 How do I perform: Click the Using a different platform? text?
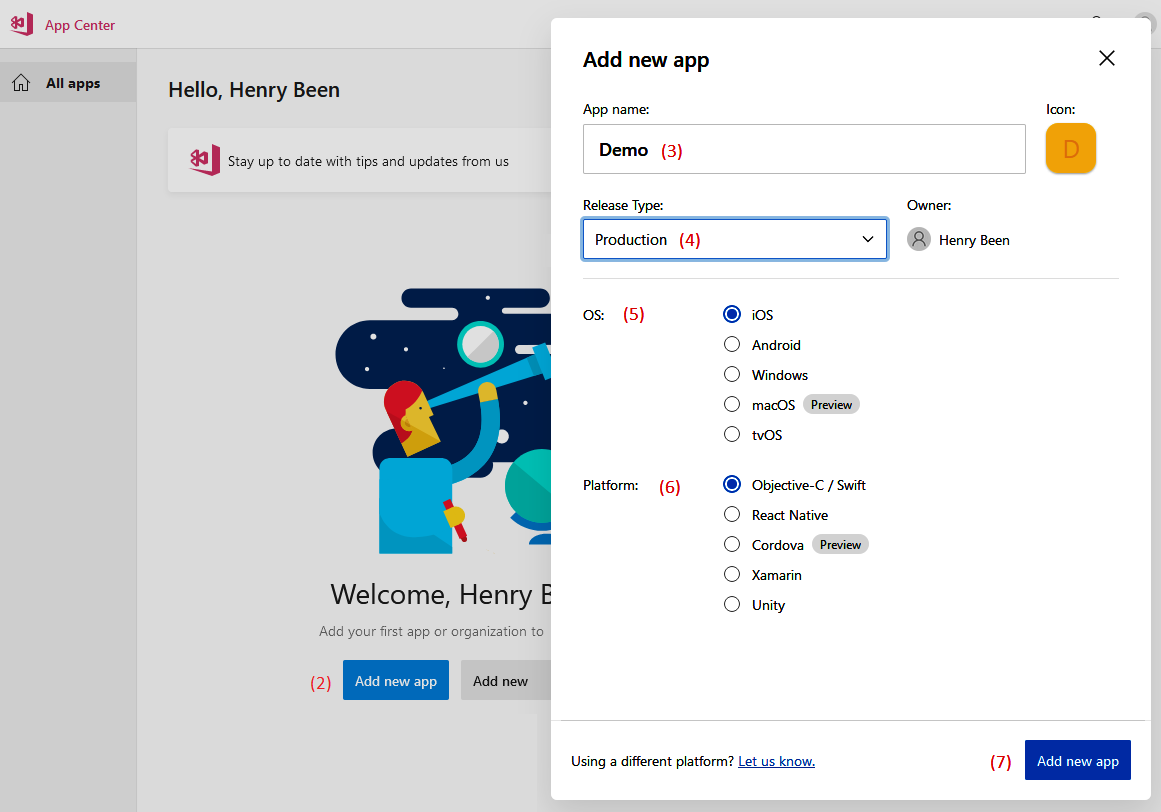tap(652, 761)
